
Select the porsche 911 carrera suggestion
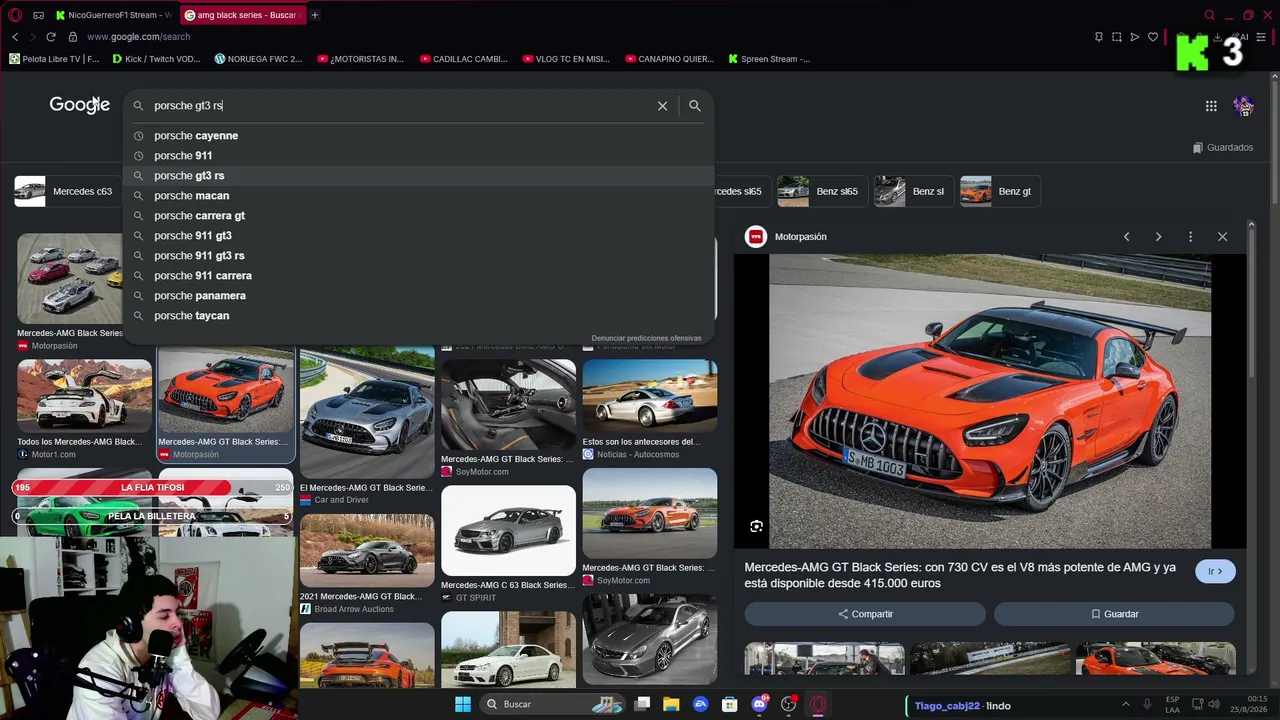(x=418, y=276)
